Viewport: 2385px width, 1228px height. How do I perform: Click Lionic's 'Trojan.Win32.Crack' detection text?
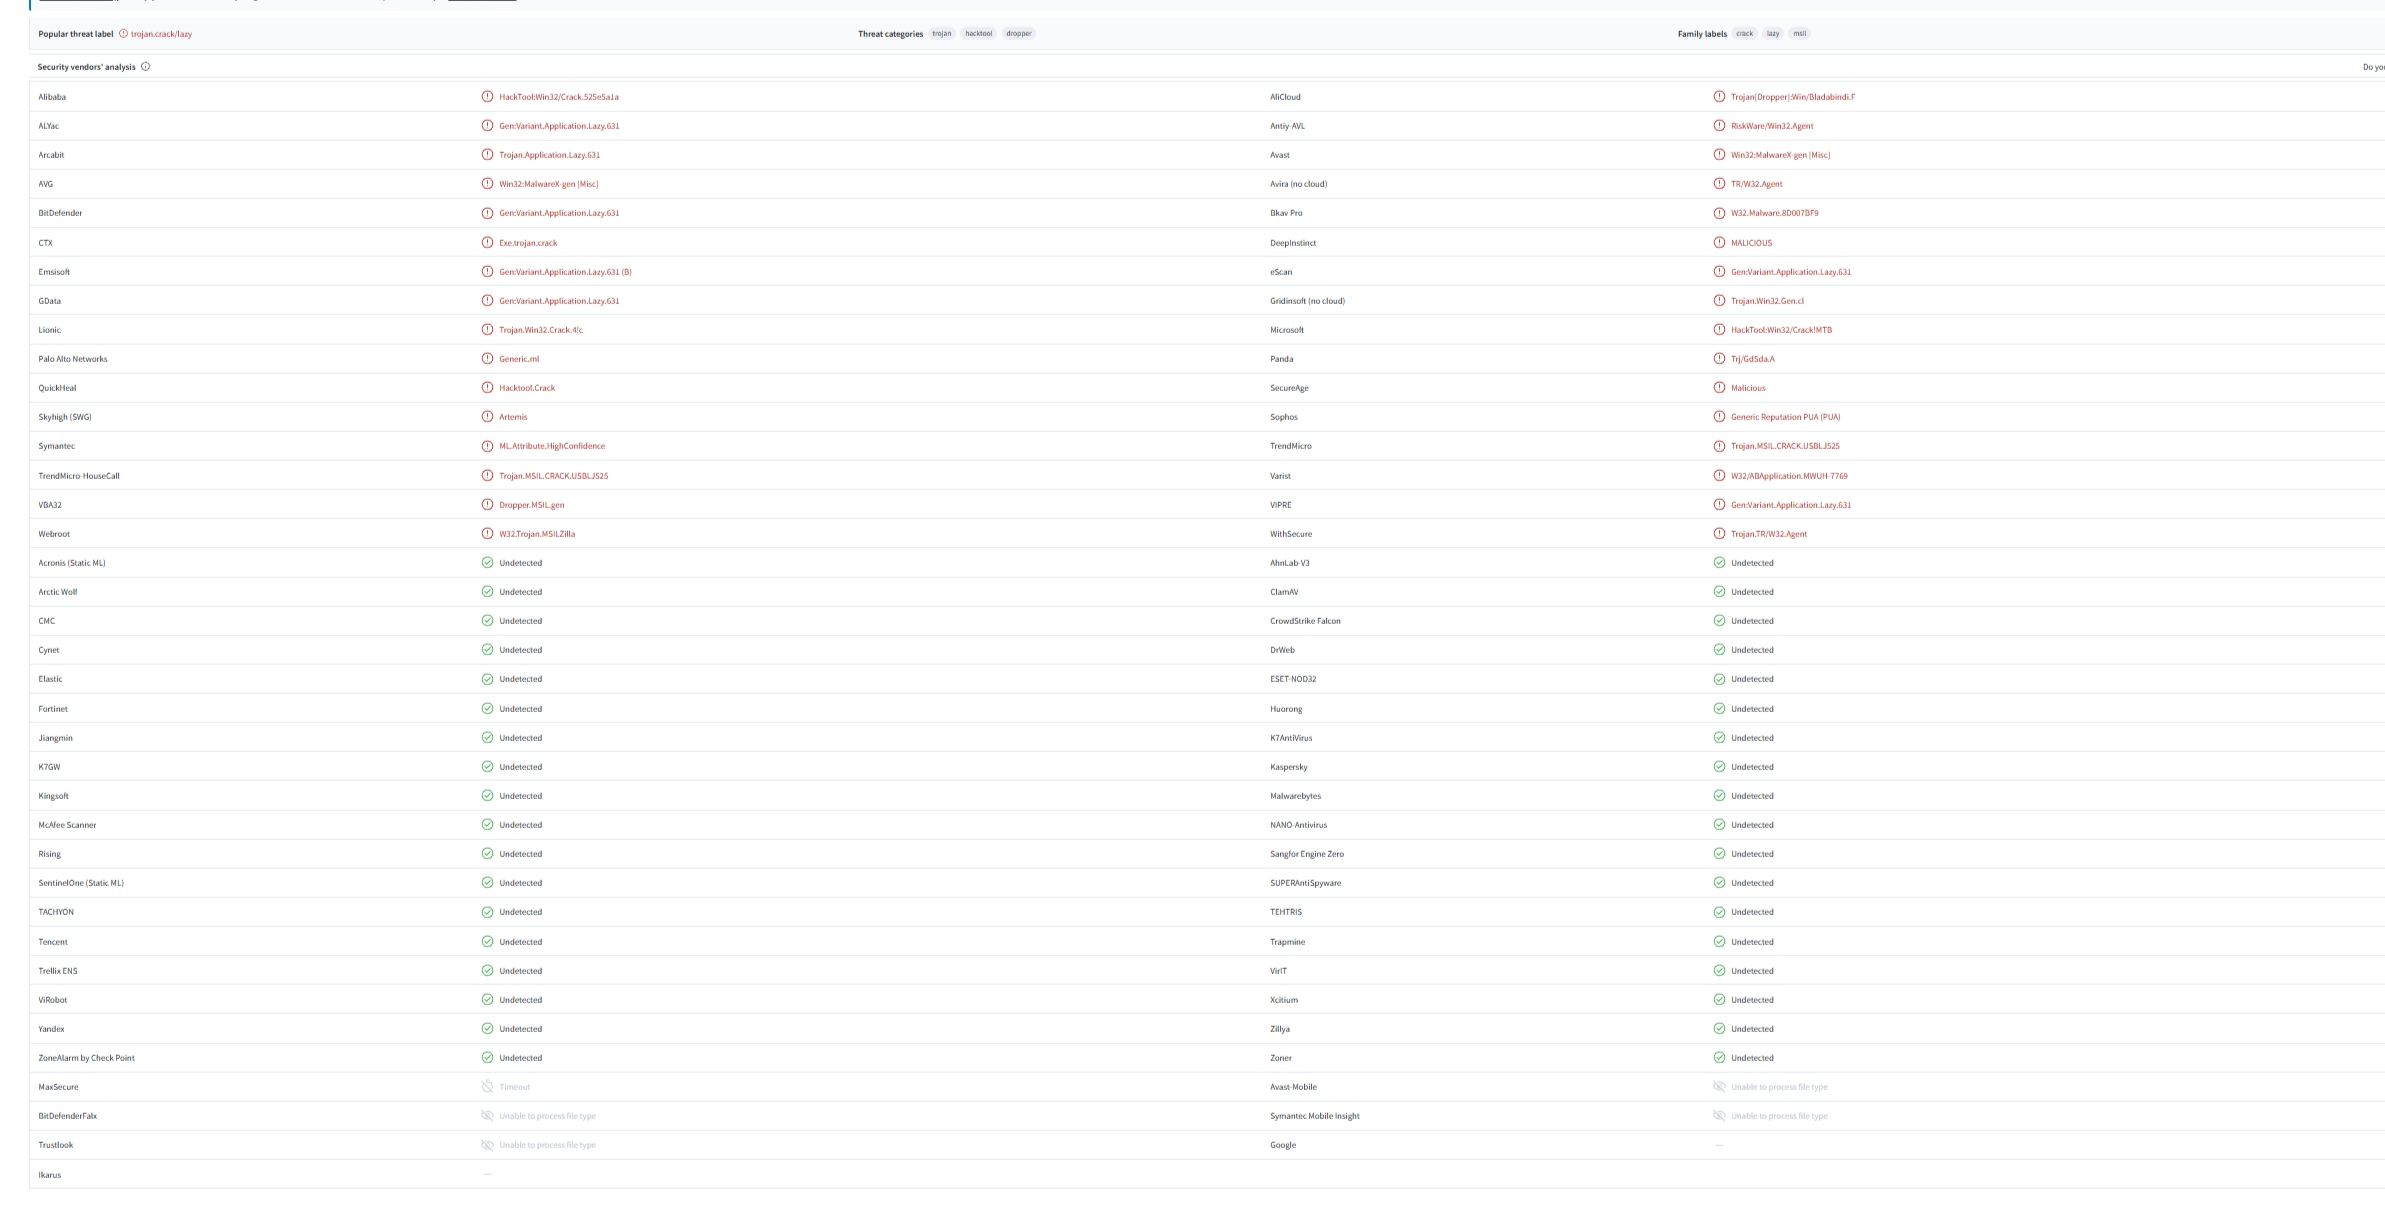(541, 330)
